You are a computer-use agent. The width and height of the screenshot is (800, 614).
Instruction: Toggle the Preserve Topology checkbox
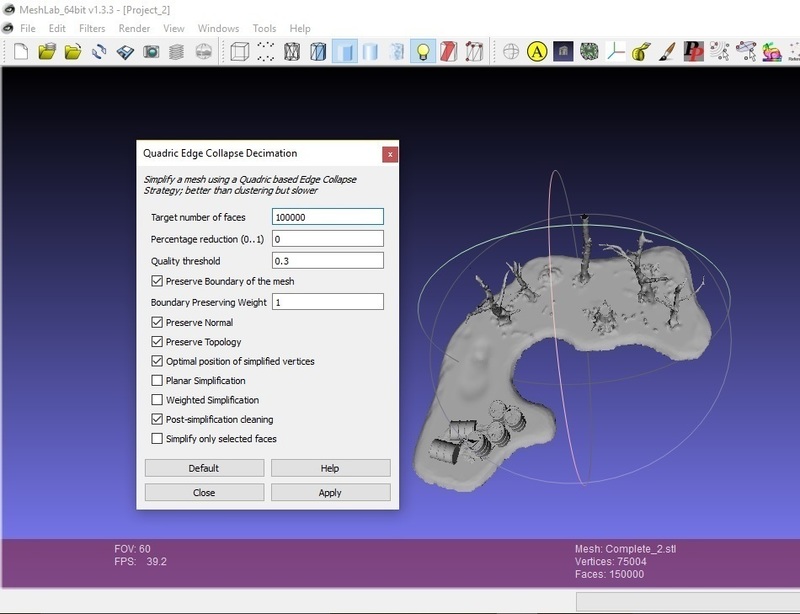pyautogui.click(x=157, y=342)
